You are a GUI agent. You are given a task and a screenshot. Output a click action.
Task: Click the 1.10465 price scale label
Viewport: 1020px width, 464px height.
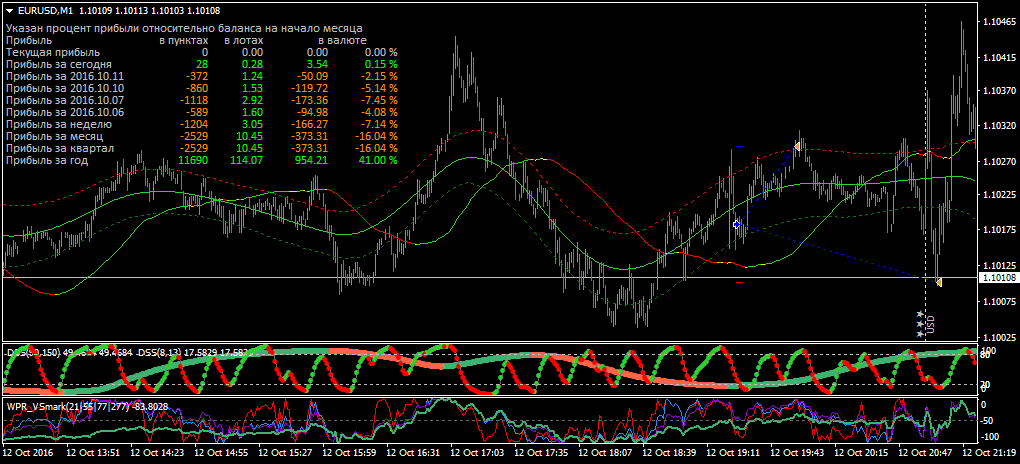[1000, 22]
